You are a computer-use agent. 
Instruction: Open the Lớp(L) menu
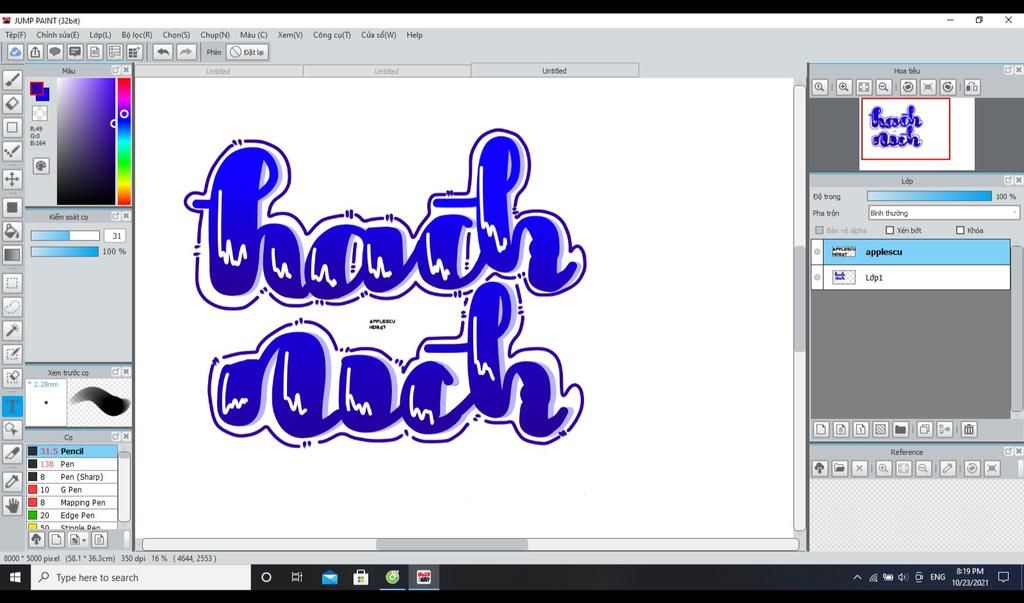tap(100, 35)
